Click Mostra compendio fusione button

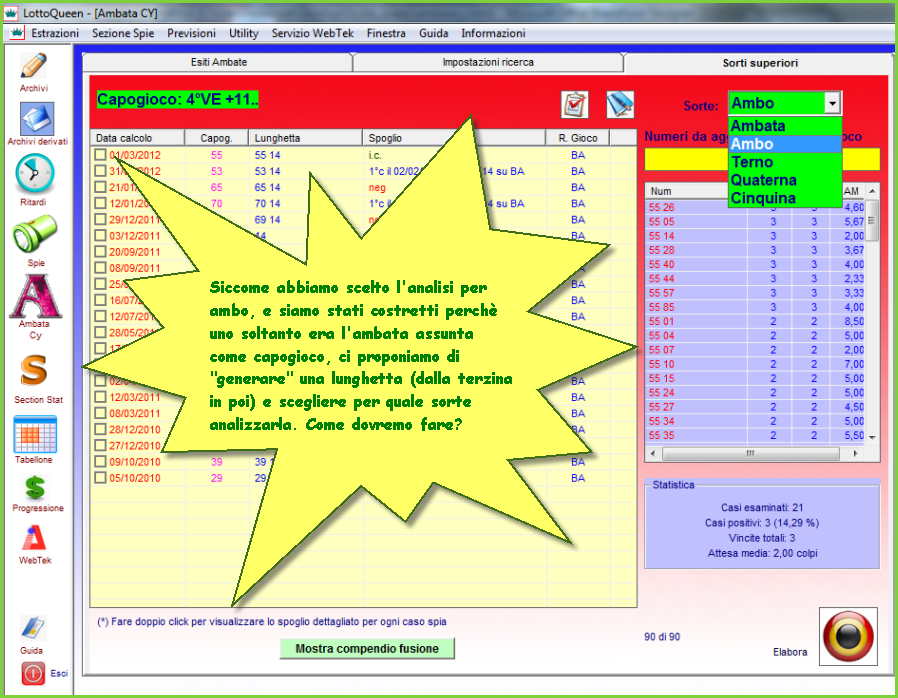367,649
